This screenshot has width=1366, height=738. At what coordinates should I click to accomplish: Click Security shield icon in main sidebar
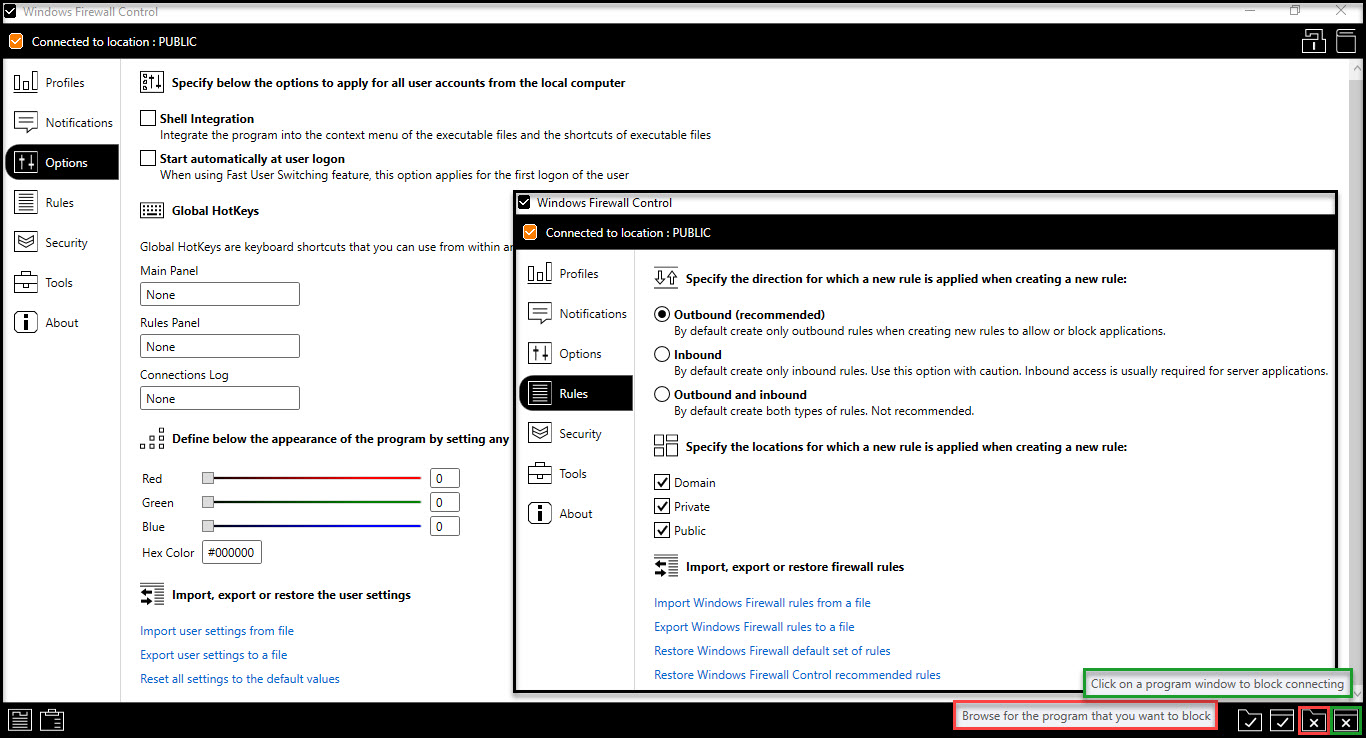(x=26, y=243)
